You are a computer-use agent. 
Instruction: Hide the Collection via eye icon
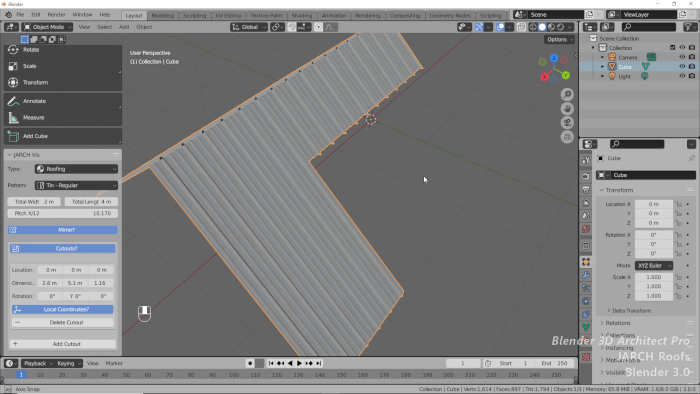click(x=682, y=47)
